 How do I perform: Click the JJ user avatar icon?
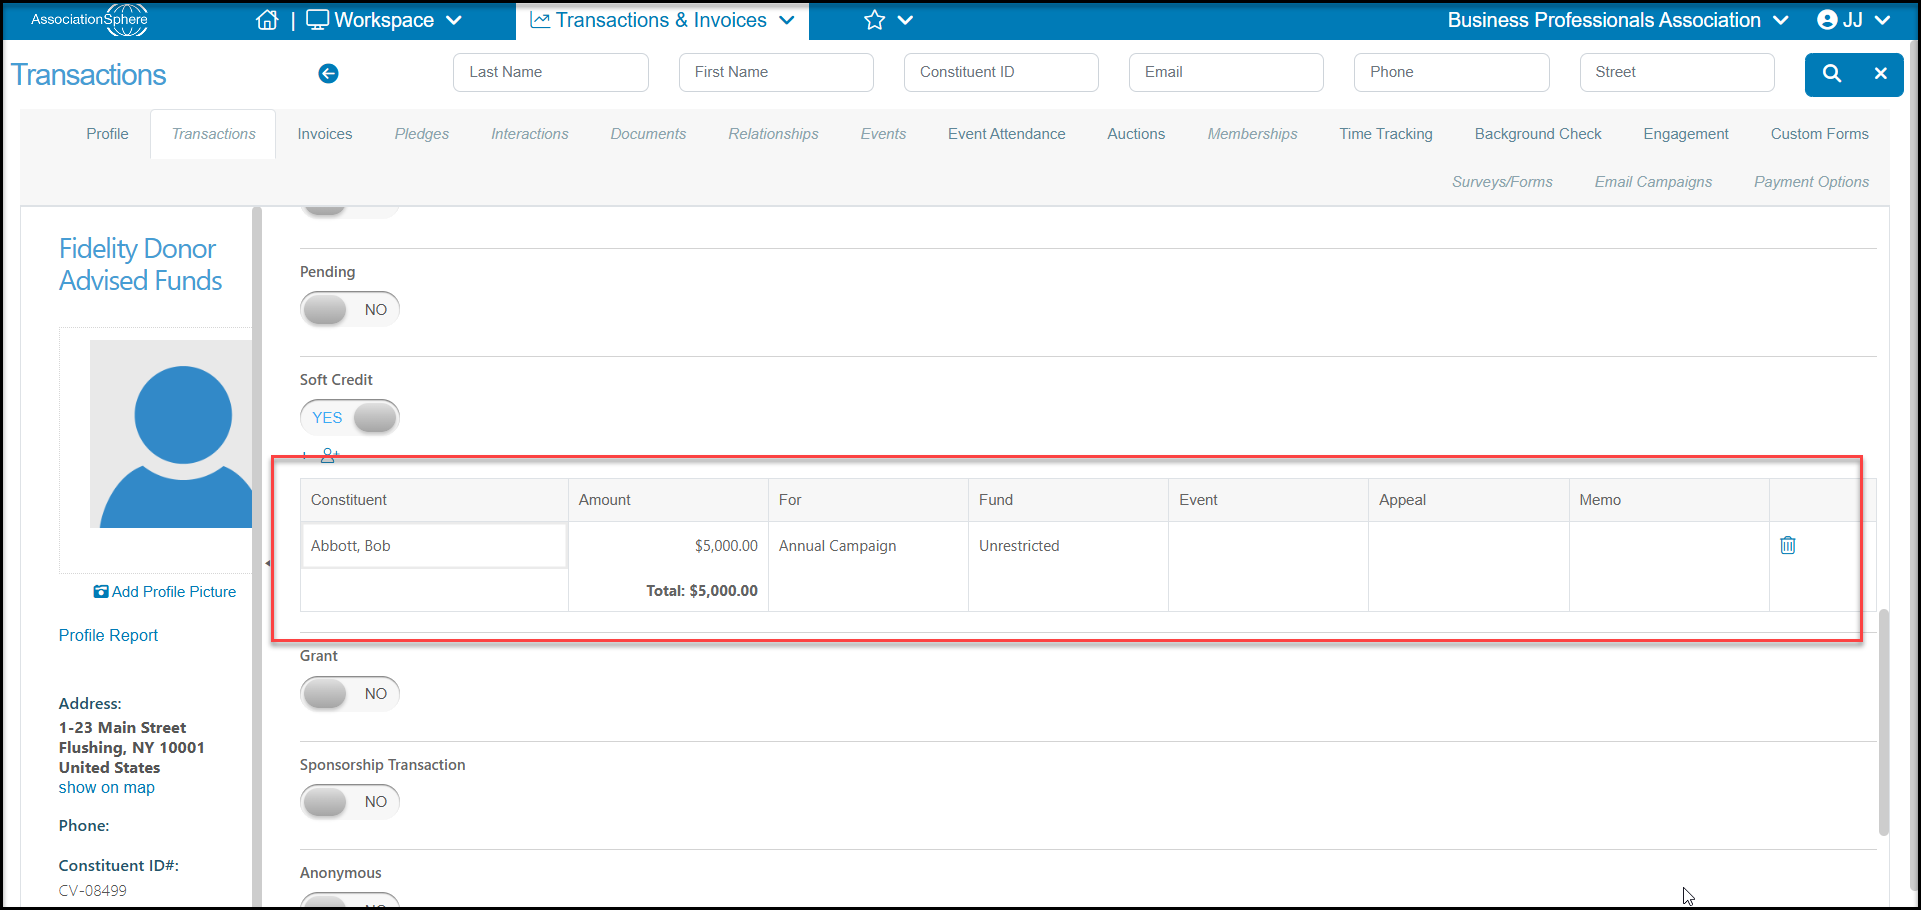pos(1827,20)
